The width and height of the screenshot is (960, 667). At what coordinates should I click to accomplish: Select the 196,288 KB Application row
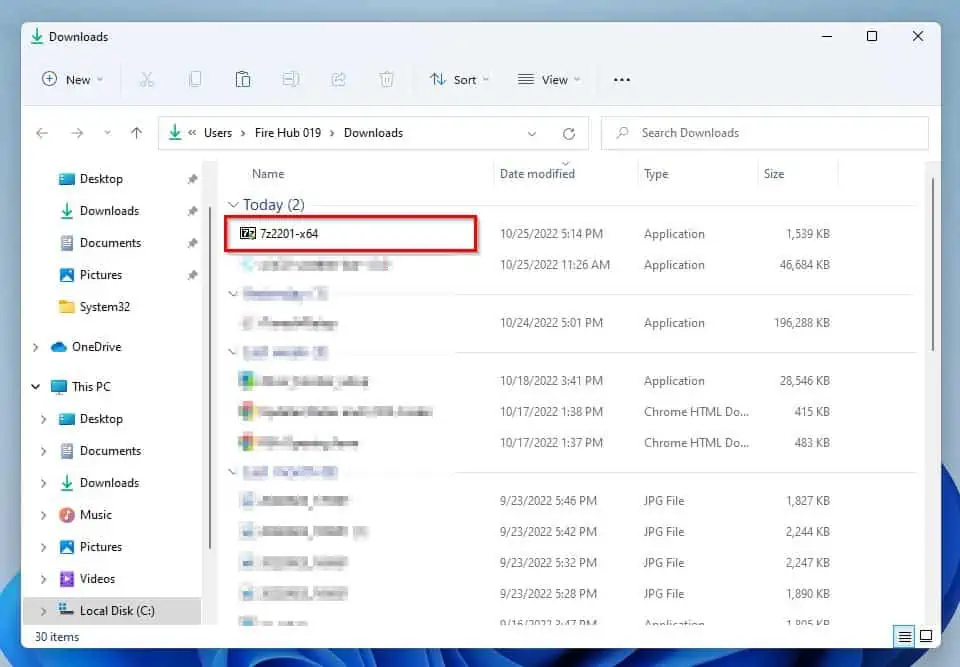click(534, 323)
